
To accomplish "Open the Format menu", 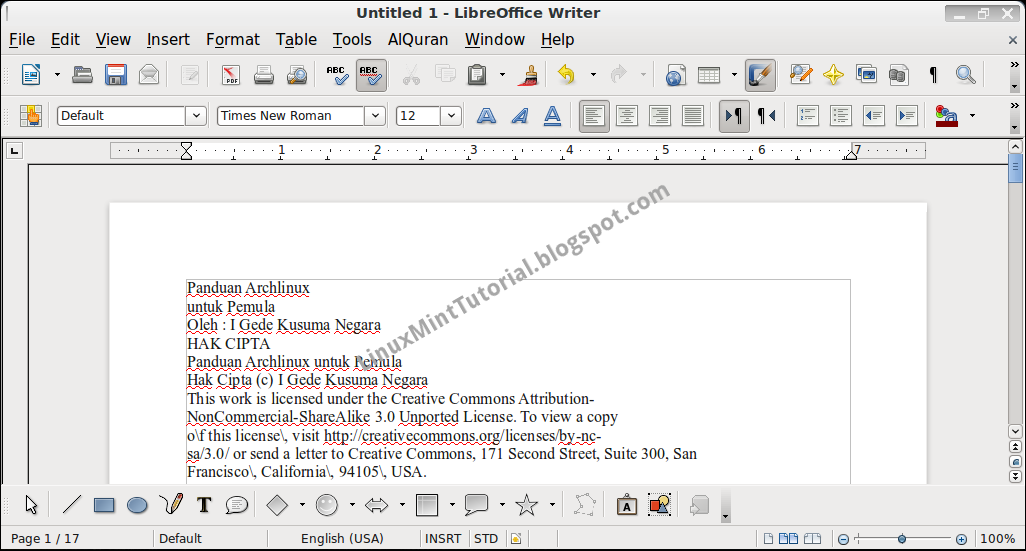I will [233, 39].
